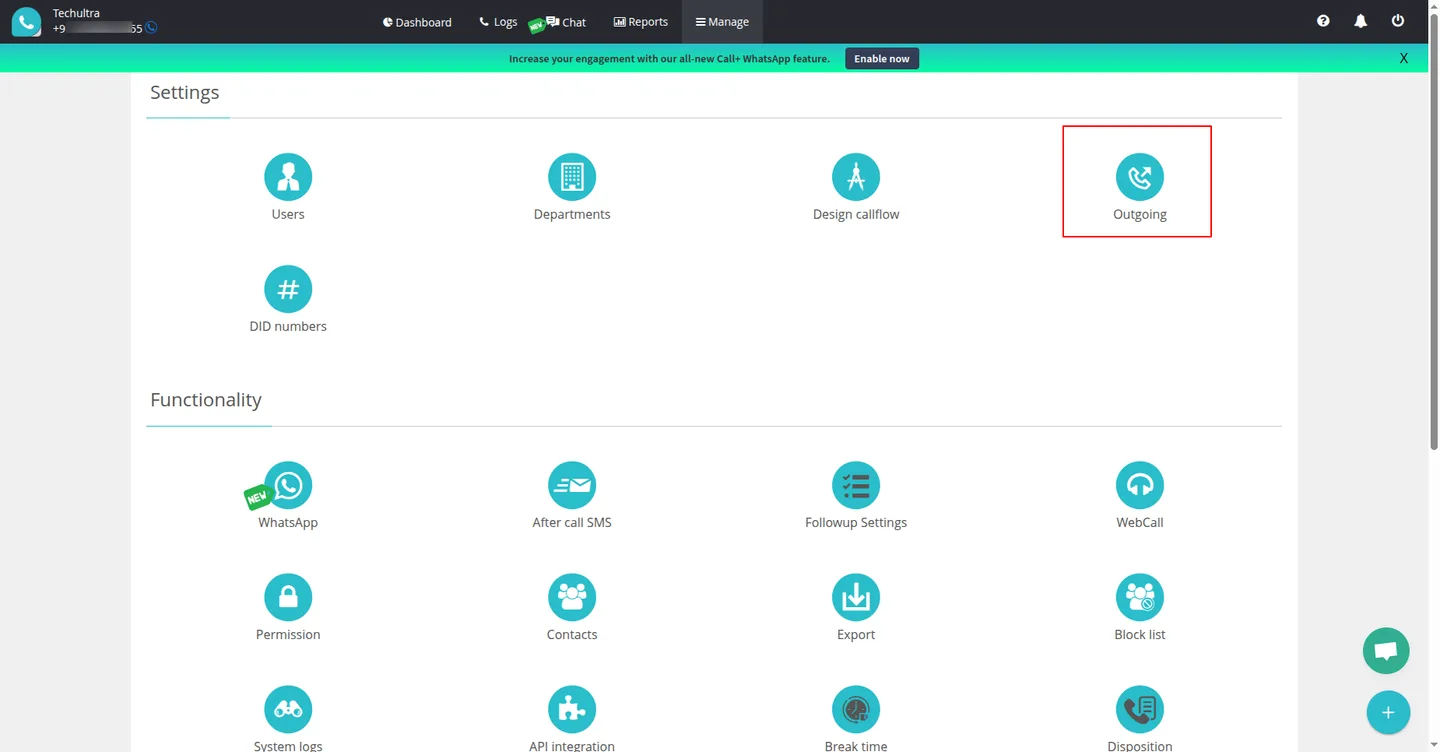Dismiss the WhatsApp banner with X
The height and width of the screenshot is (752, 1440).
(1404, 59)
